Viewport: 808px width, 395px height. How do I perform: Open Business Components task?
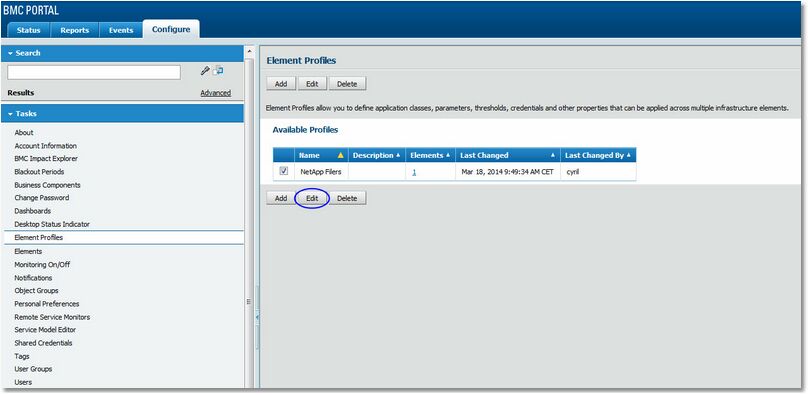(47, 185)
